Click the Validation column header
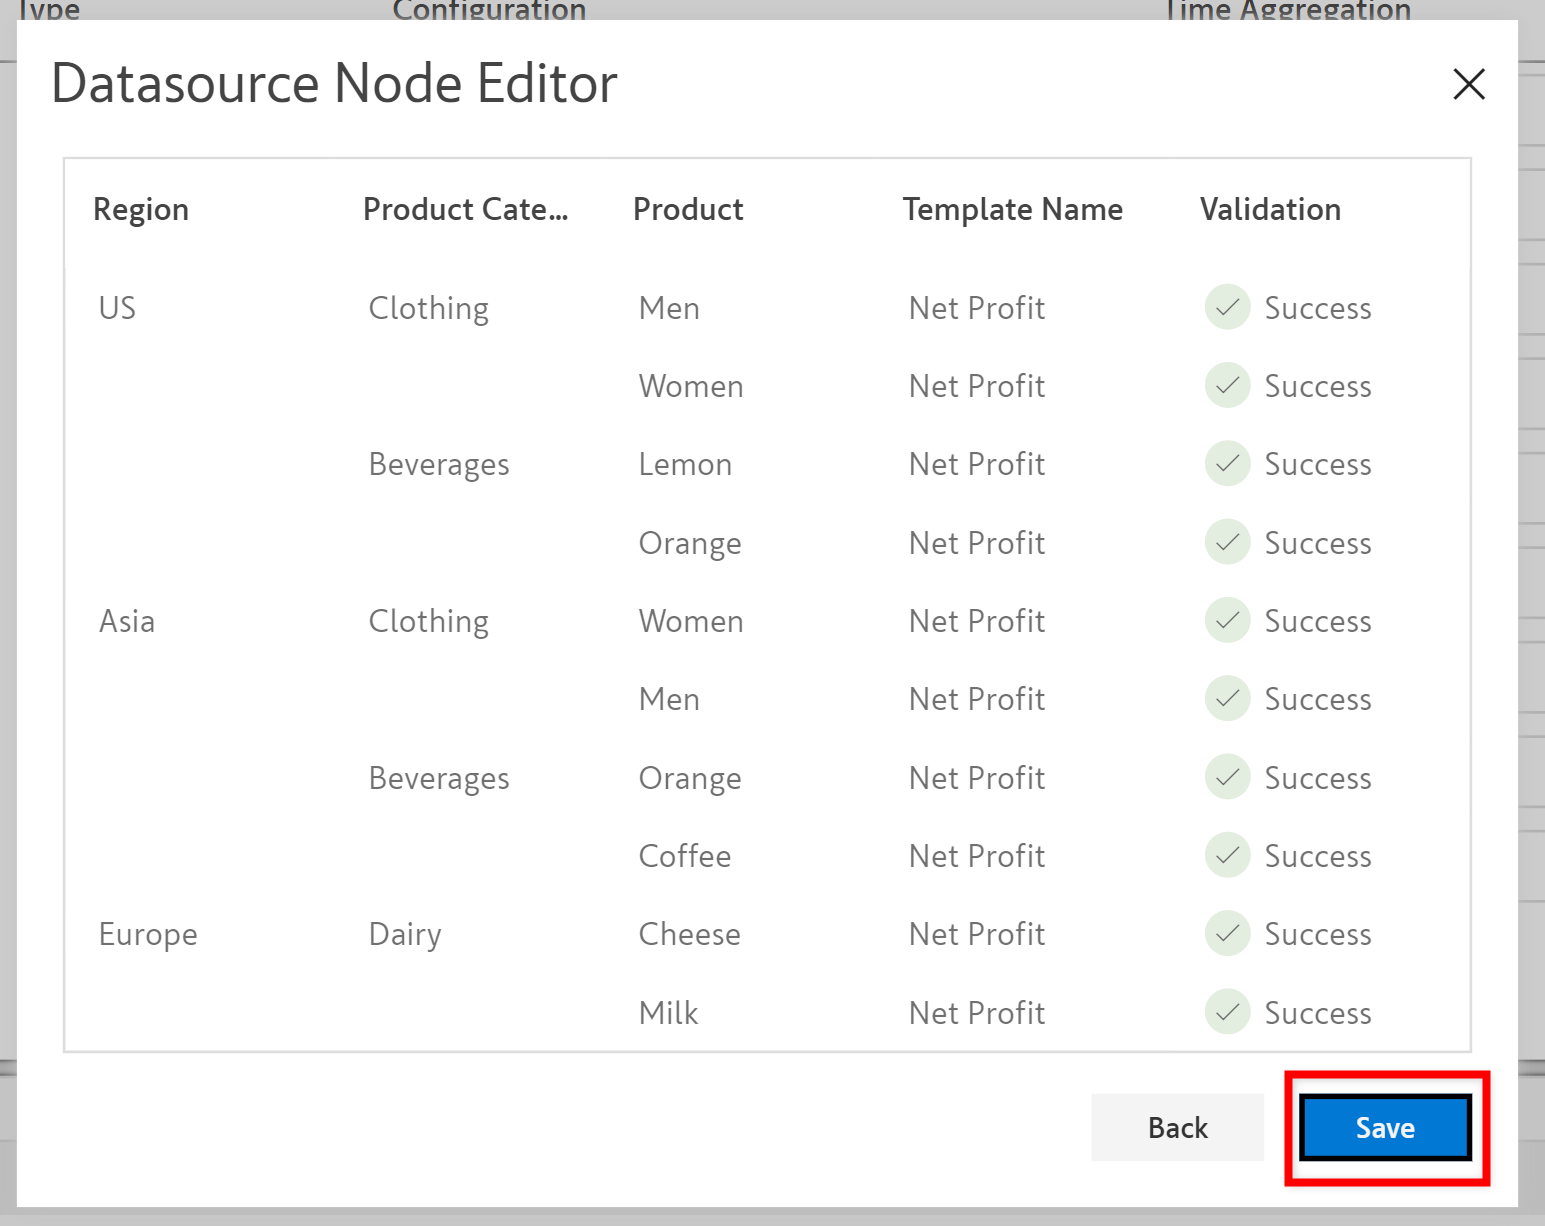This screenshot has height=1226, width=1545. point(1270,209)
